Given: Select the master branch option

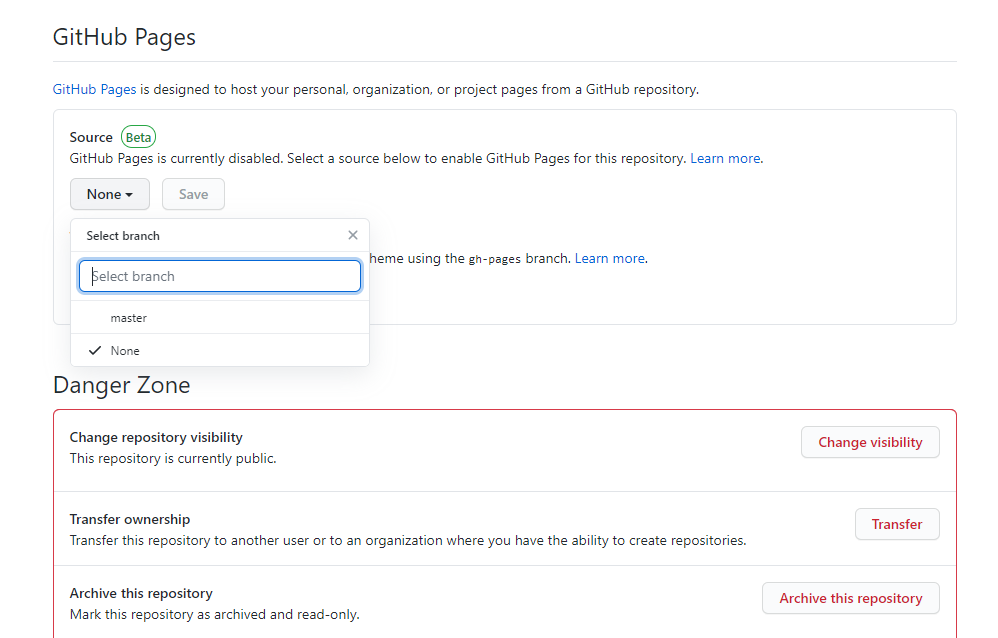Looking at the screenshot, I should click(129, 318).
